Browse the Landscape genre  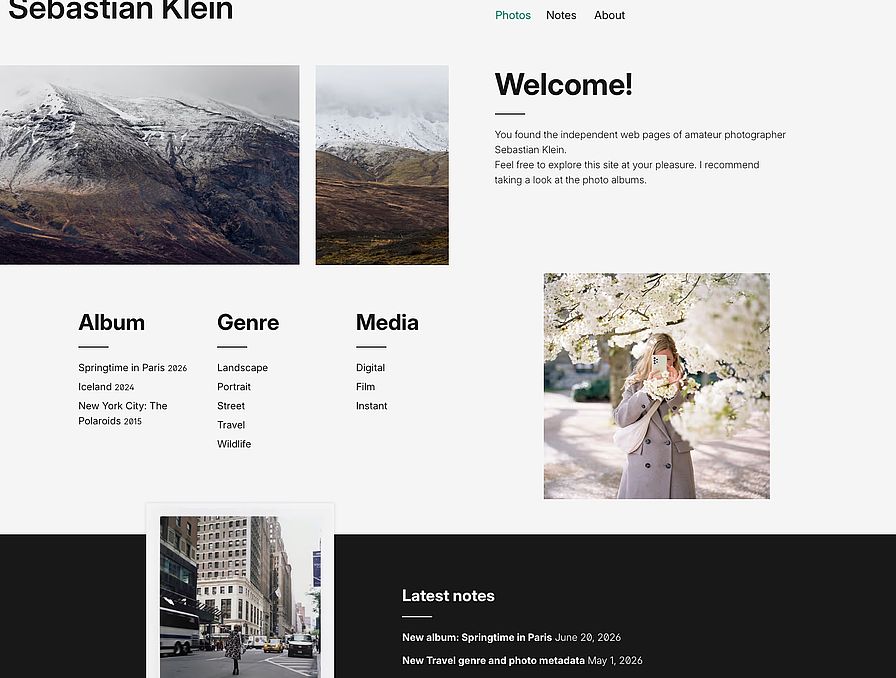(x=242, y=368)
